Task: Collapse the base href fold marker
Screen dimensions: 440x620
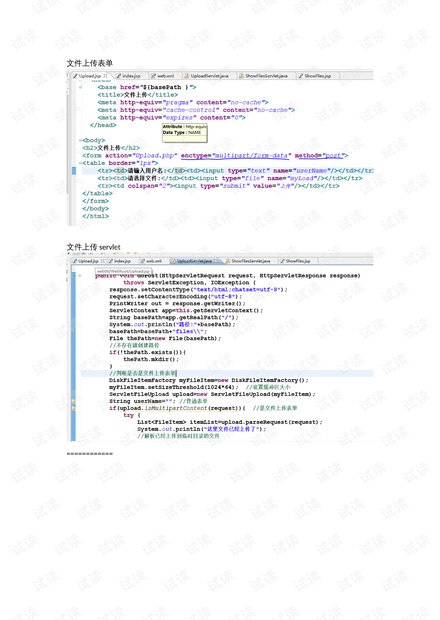Action: (x=81, y=87)
